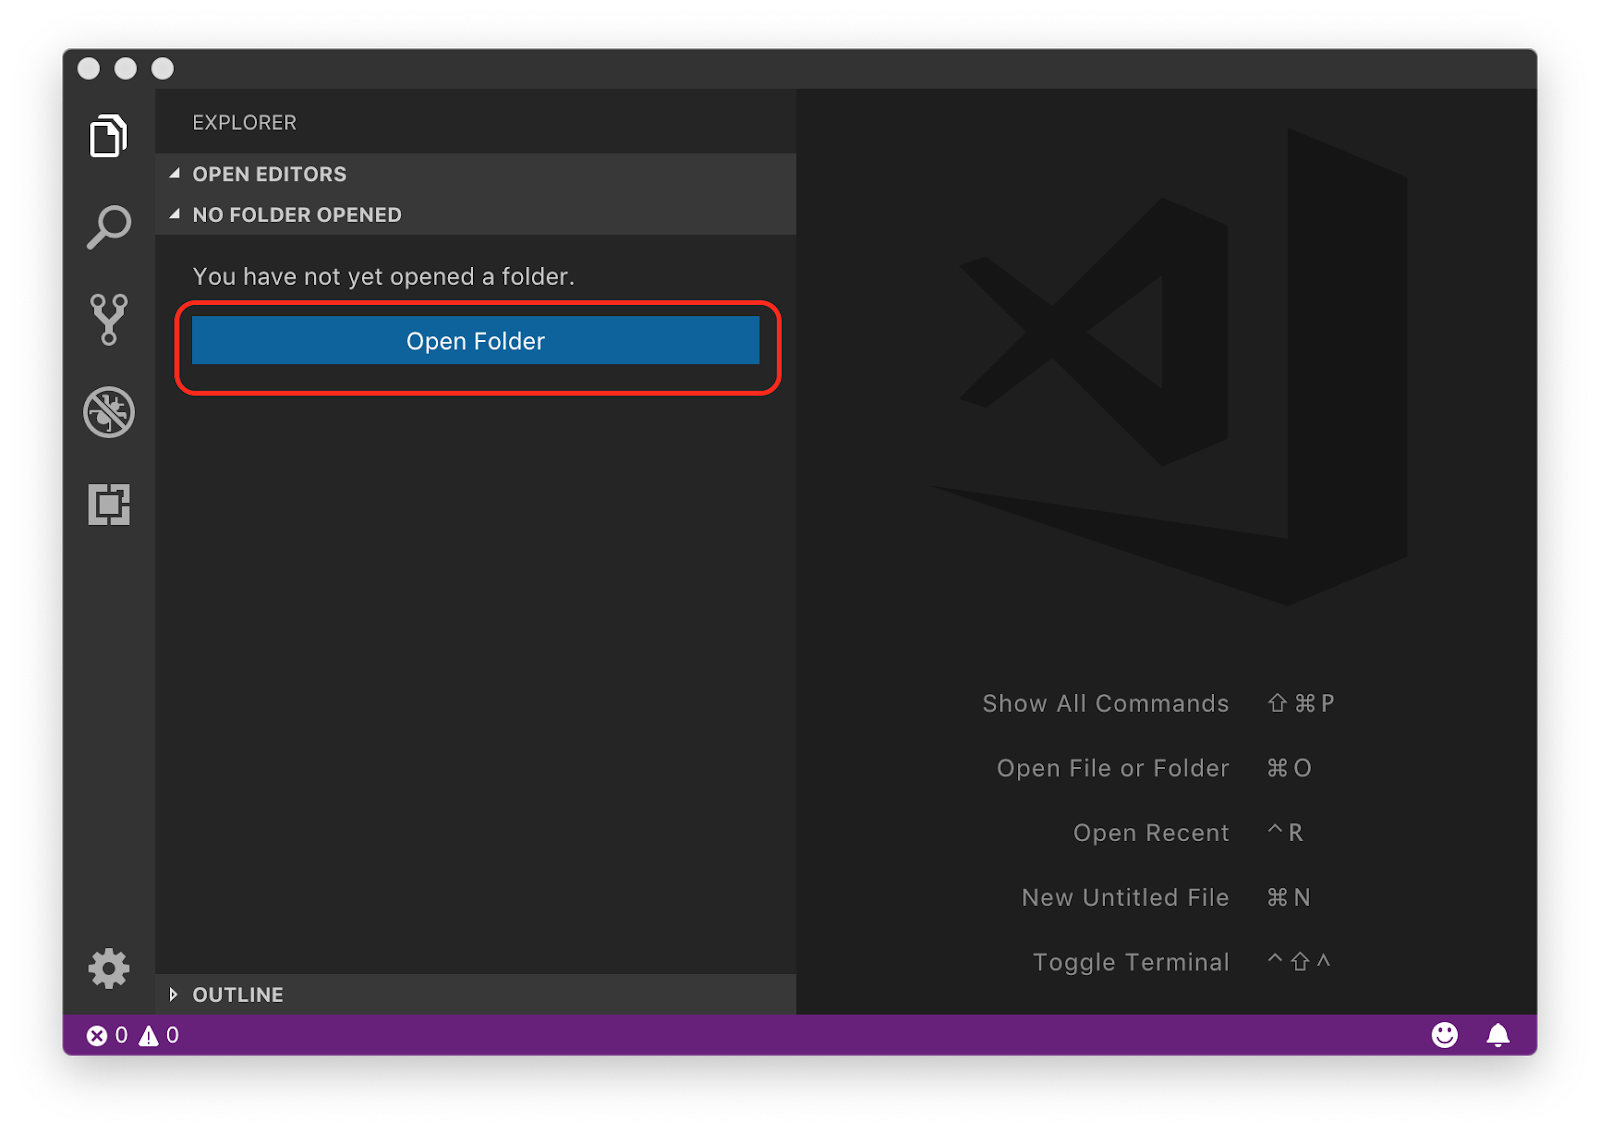
Task: Click Open File or Folder hint
Action: [x=1112, y=768]
